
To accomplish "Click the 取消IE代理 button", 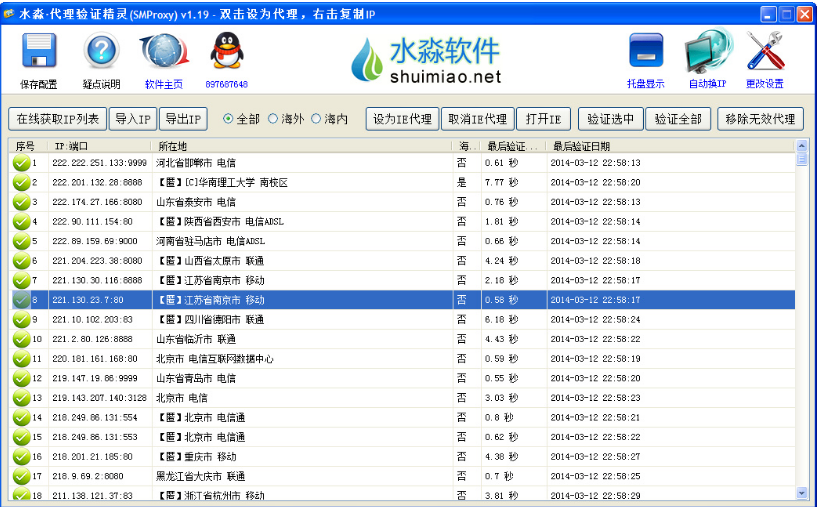I will (478, 119).
